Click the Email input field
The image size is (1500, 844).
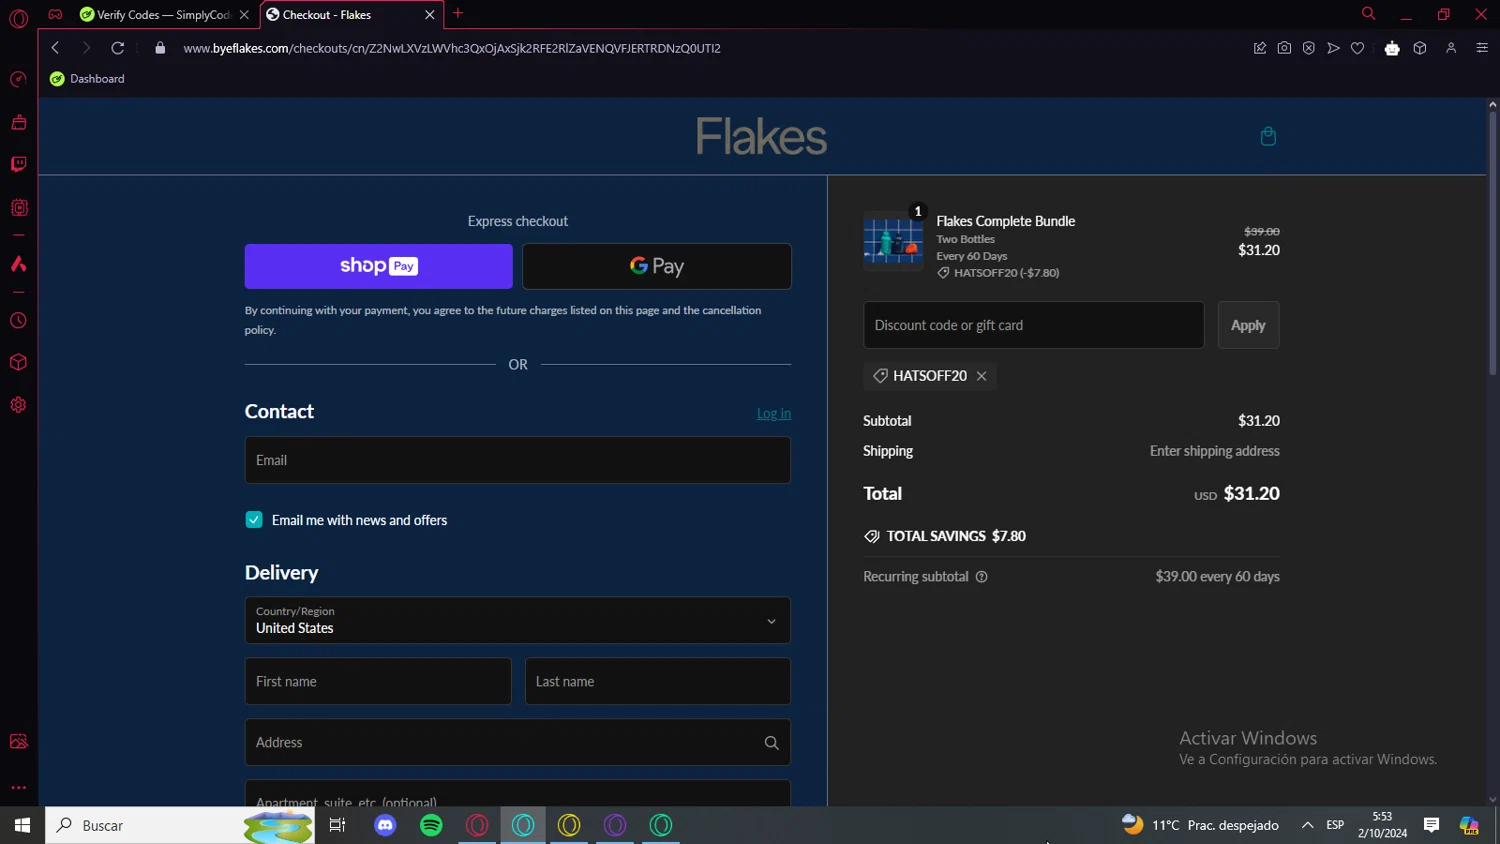point(518,460)
